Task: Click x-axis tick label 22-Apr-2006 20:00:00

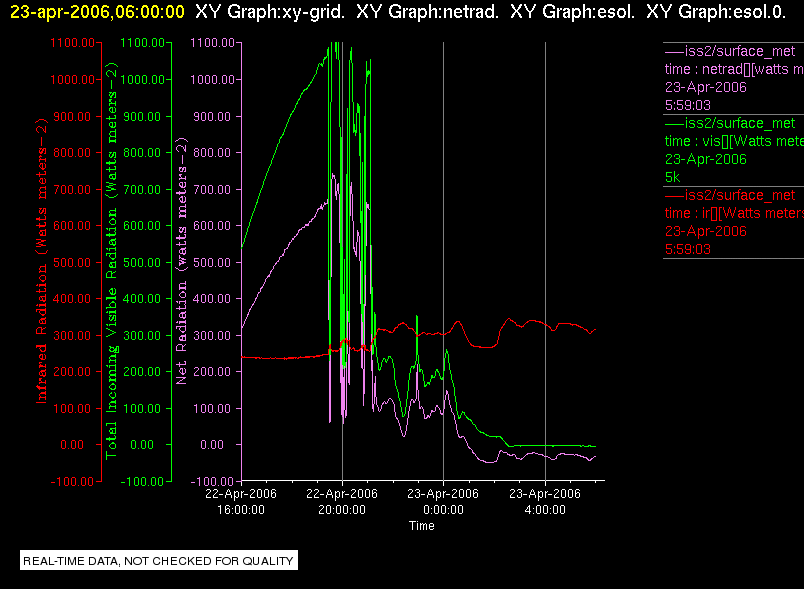Action: 342,502
